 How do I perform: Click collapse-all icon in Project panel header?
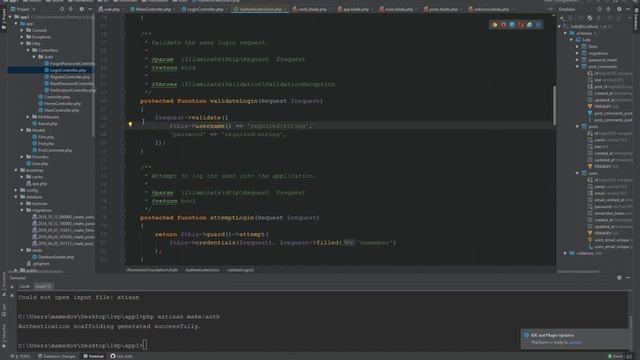71,9
